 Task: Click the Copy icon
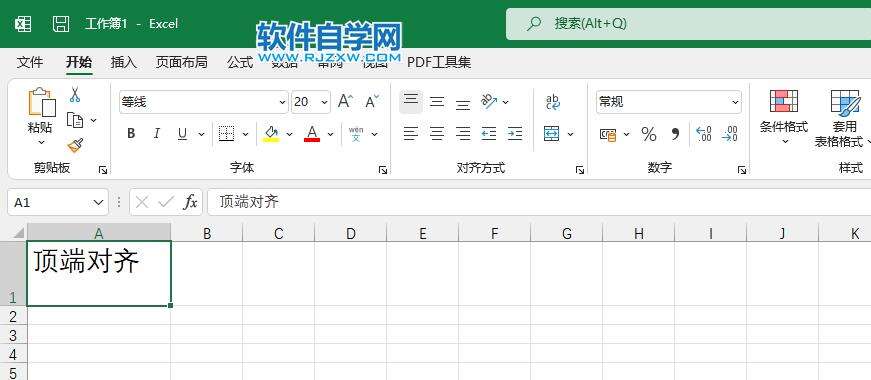(75, 120)
